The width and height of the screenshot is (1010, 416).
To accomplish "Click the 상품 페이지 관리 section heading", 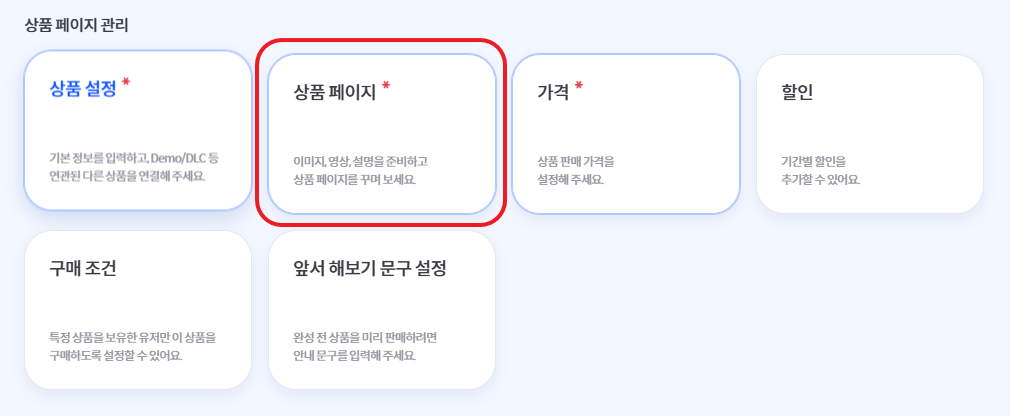I will point(77,26).
